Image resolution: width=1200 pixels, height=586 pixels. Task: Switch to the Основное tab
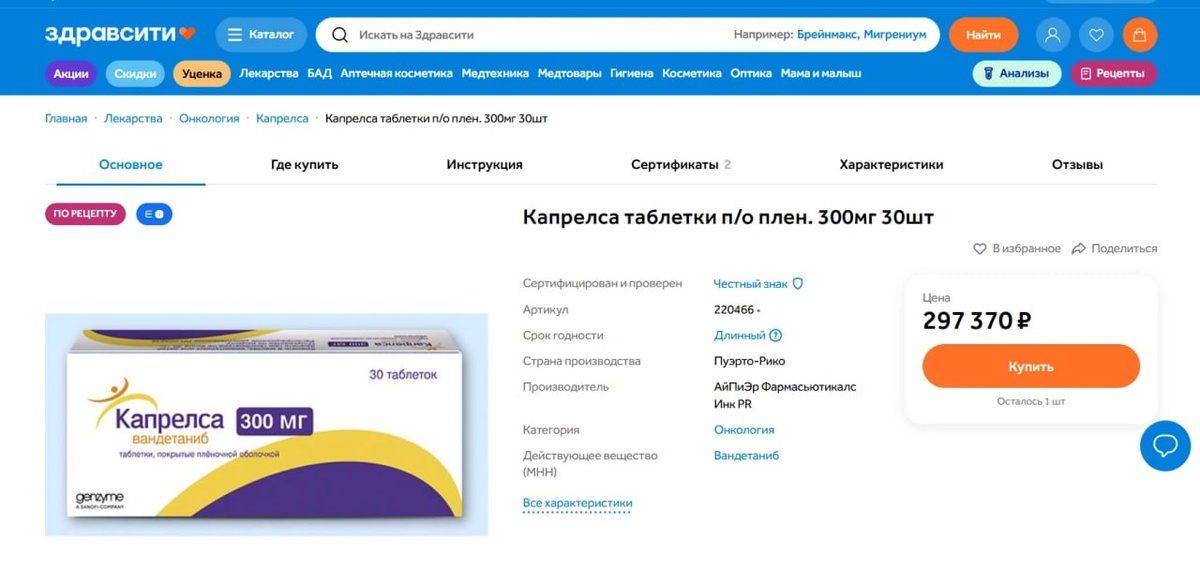pos(131,165)
